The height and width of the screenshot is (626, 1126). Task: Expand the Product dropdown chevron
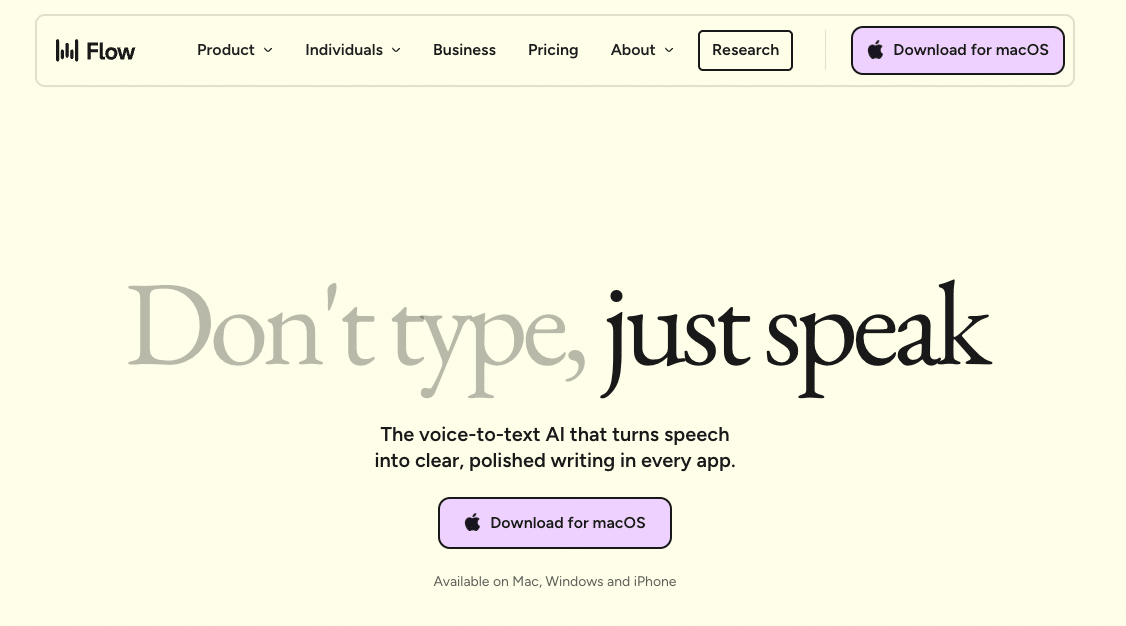(268, 50)
